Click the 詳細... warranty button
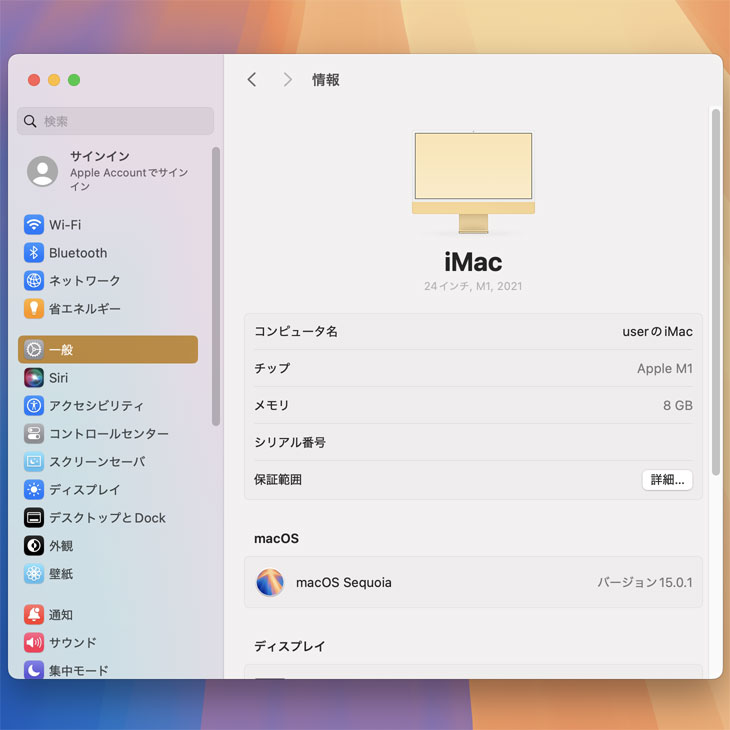Image resolution: width=730 pixels, height=730 pixels. point(667,480)
